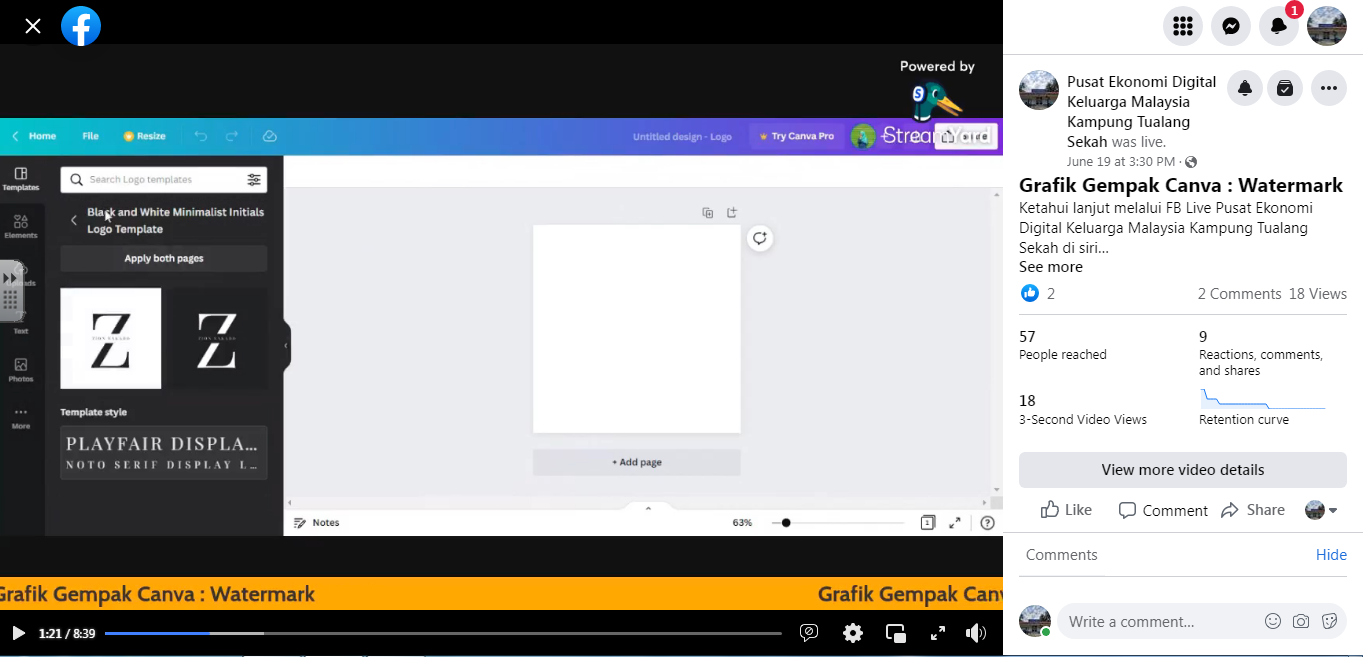Switch the video to fullscreen

point(938,633)
